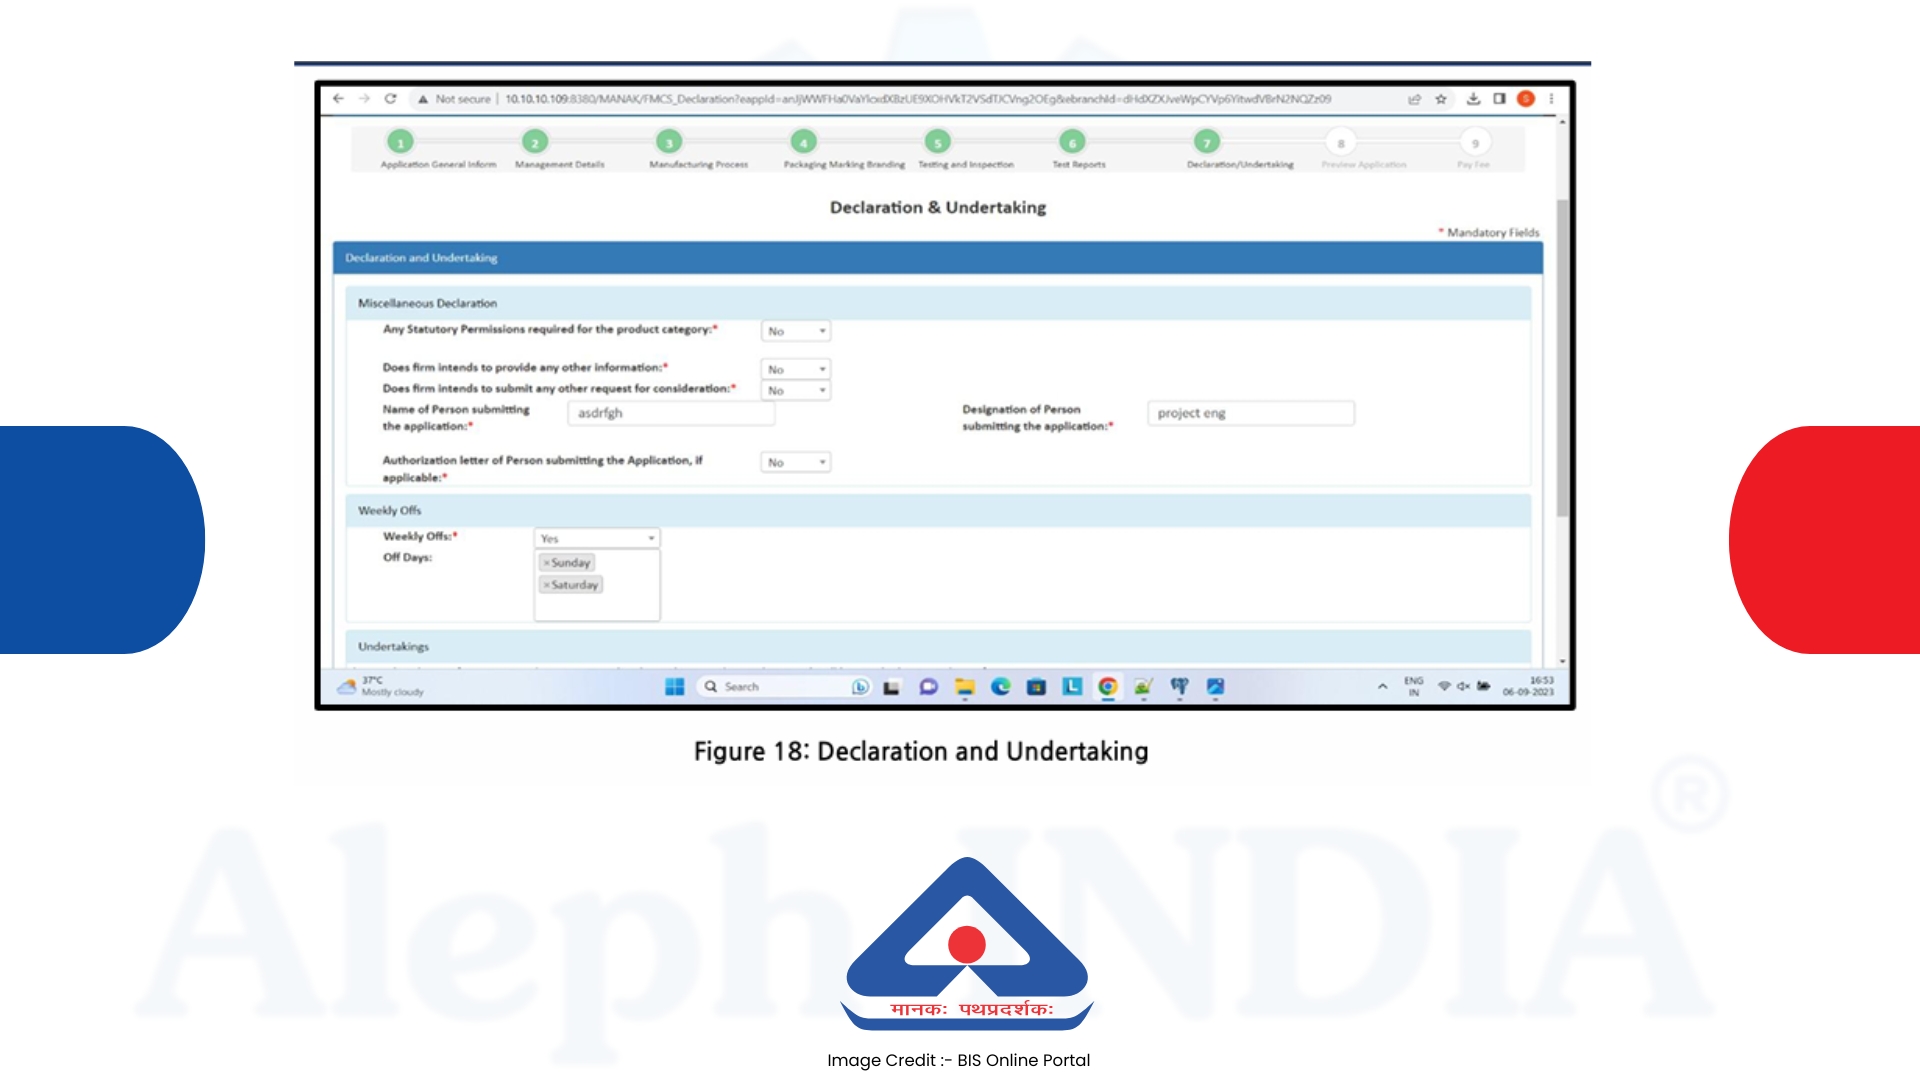Open browser downloads icon
This screenshot has height=1080, width=1920.
pyautogui.click(x=1473, y=99)
